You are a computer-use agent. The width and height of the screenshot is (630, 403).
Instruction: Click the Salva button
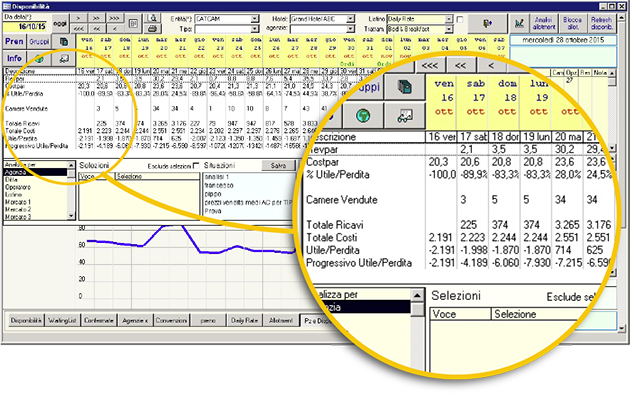click(278, 166)
